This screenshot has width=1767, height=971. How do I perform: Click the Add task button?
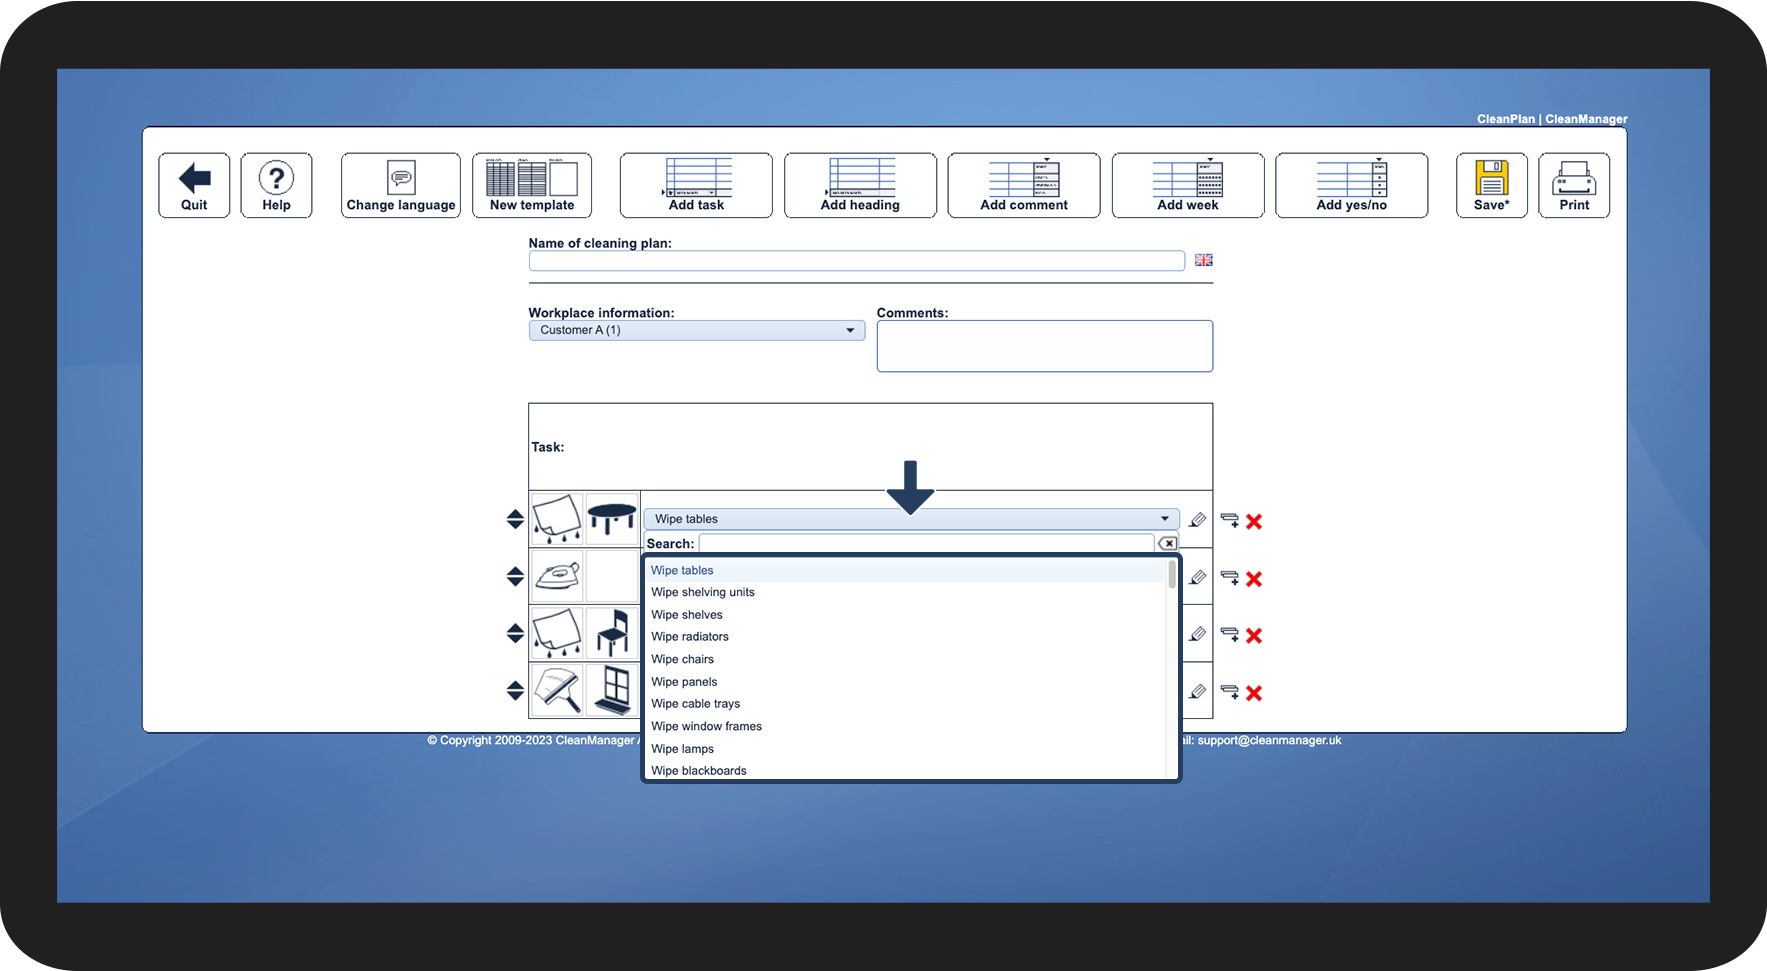pos(696,185)
